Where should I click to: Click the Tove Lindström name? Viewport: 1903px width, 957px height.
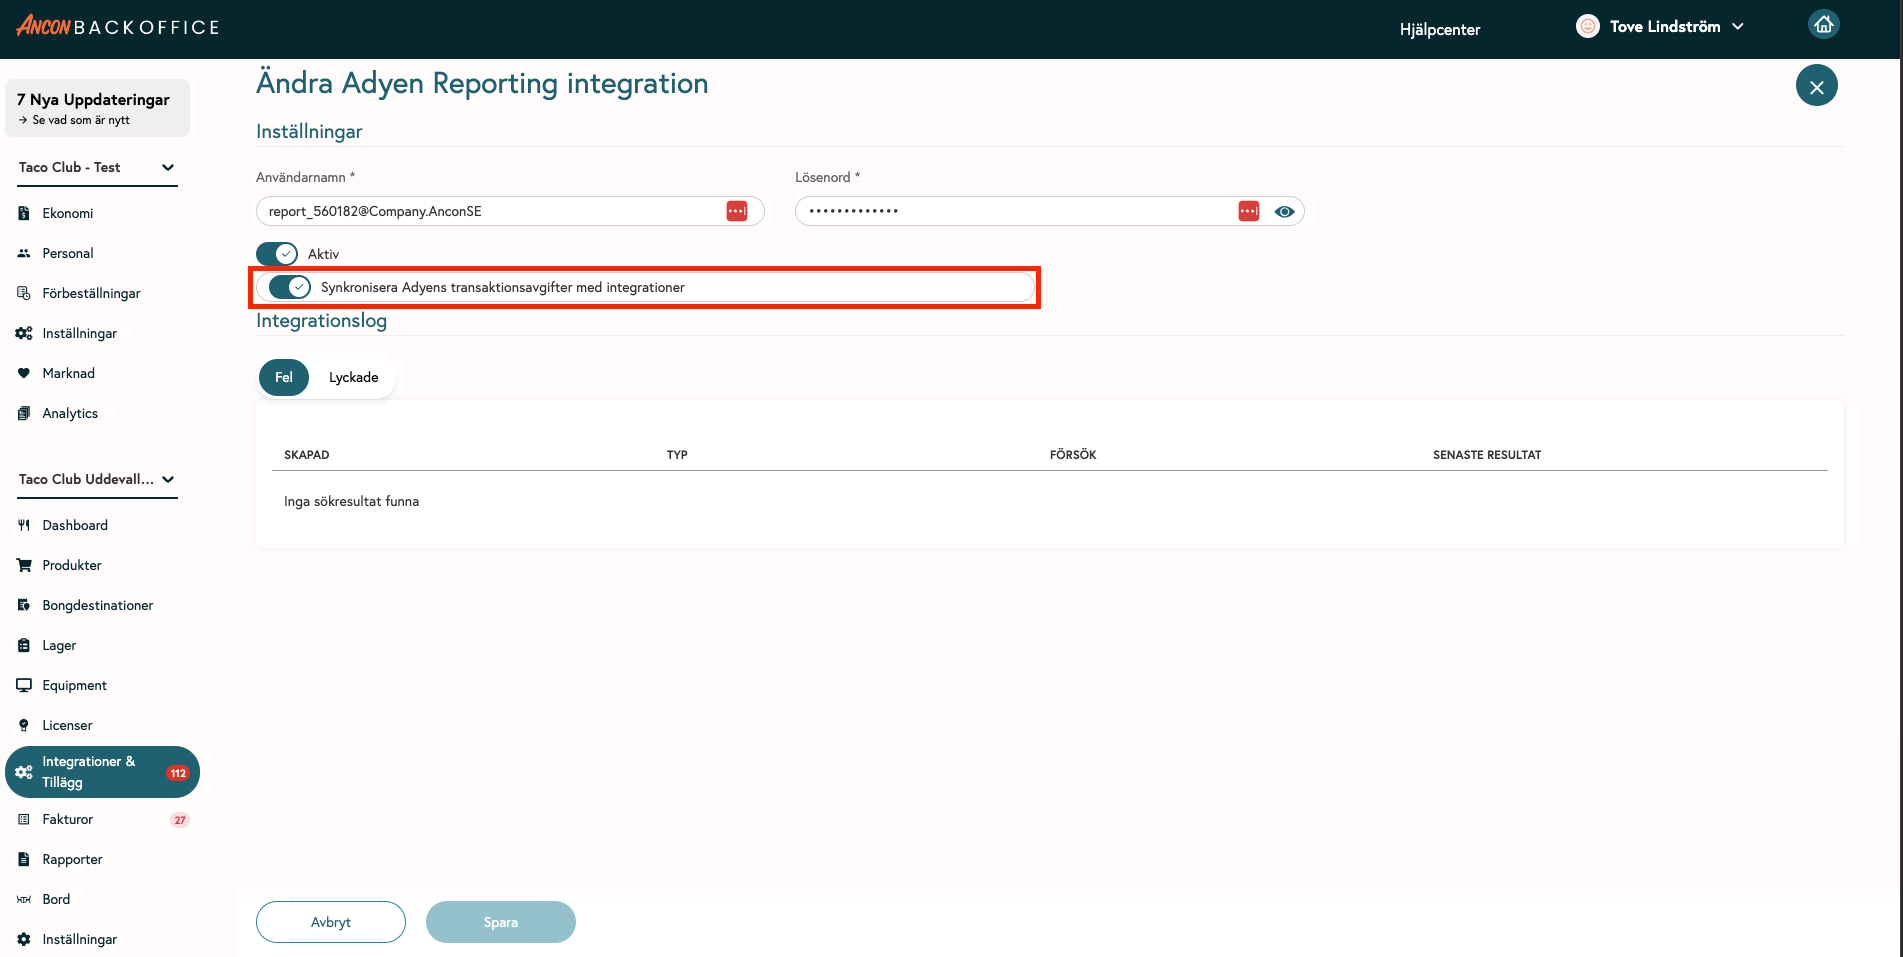click(1665, 27)
